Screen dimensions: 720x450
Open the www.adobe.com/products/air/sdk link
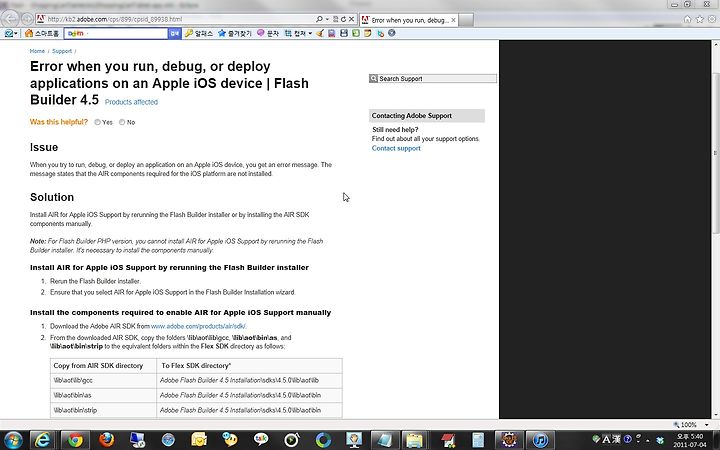198,326
